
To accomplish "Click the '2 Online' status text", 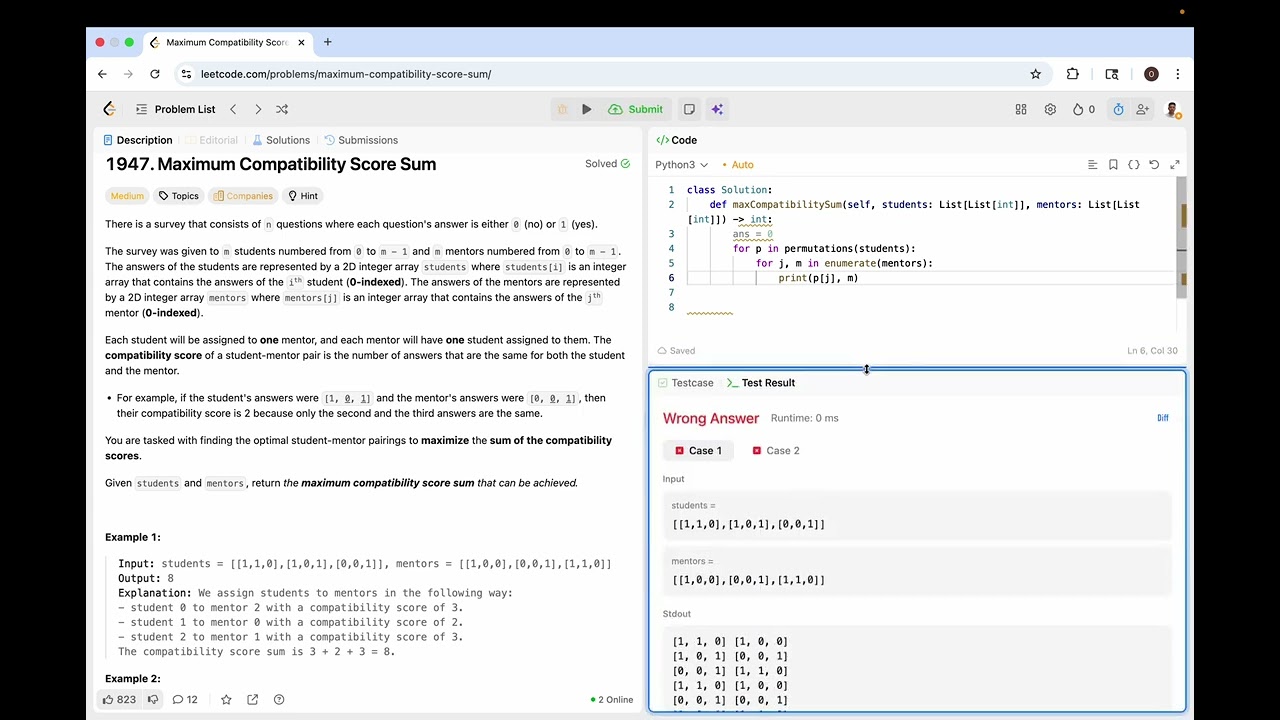I will coord(611,700).
